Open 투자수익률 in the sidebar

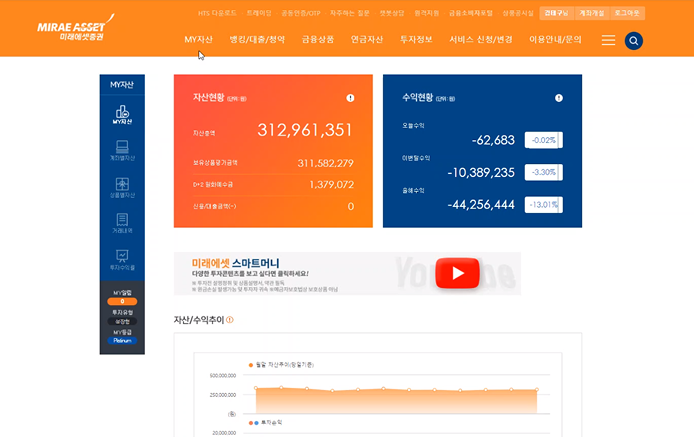coord(122,260)
